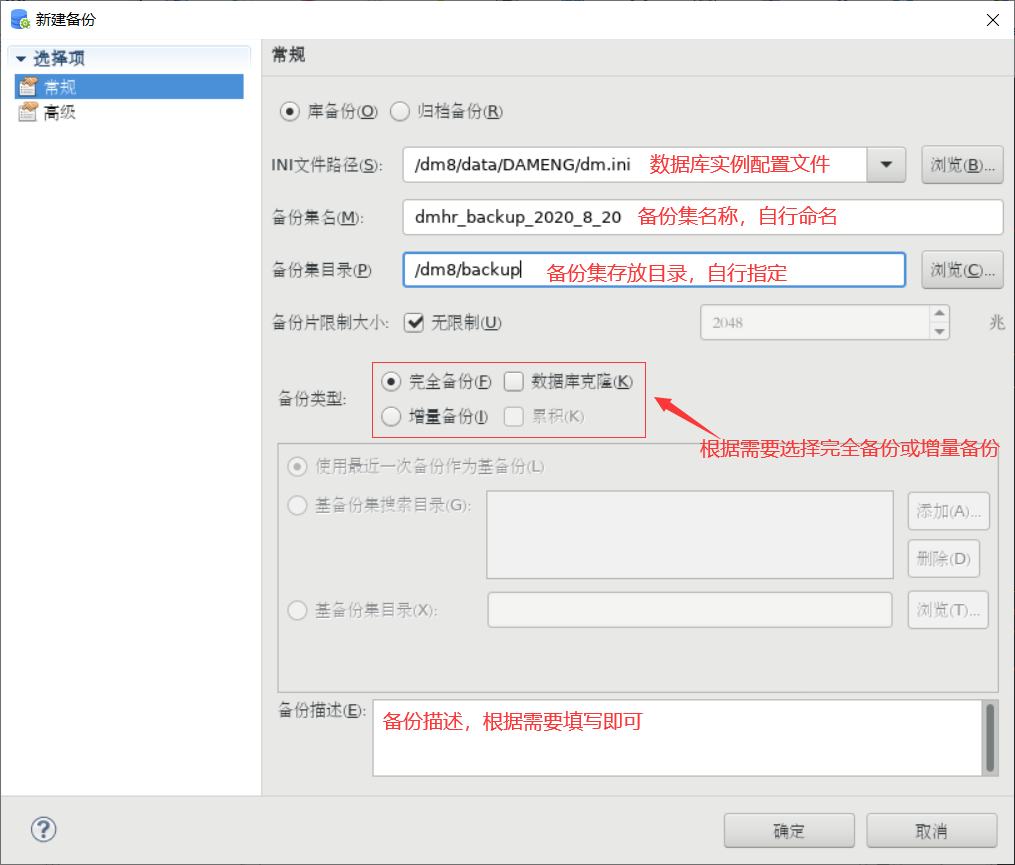Screen dimensions: 1015x865
Task: Open the help question mark icon
Action: click(43, 829)
